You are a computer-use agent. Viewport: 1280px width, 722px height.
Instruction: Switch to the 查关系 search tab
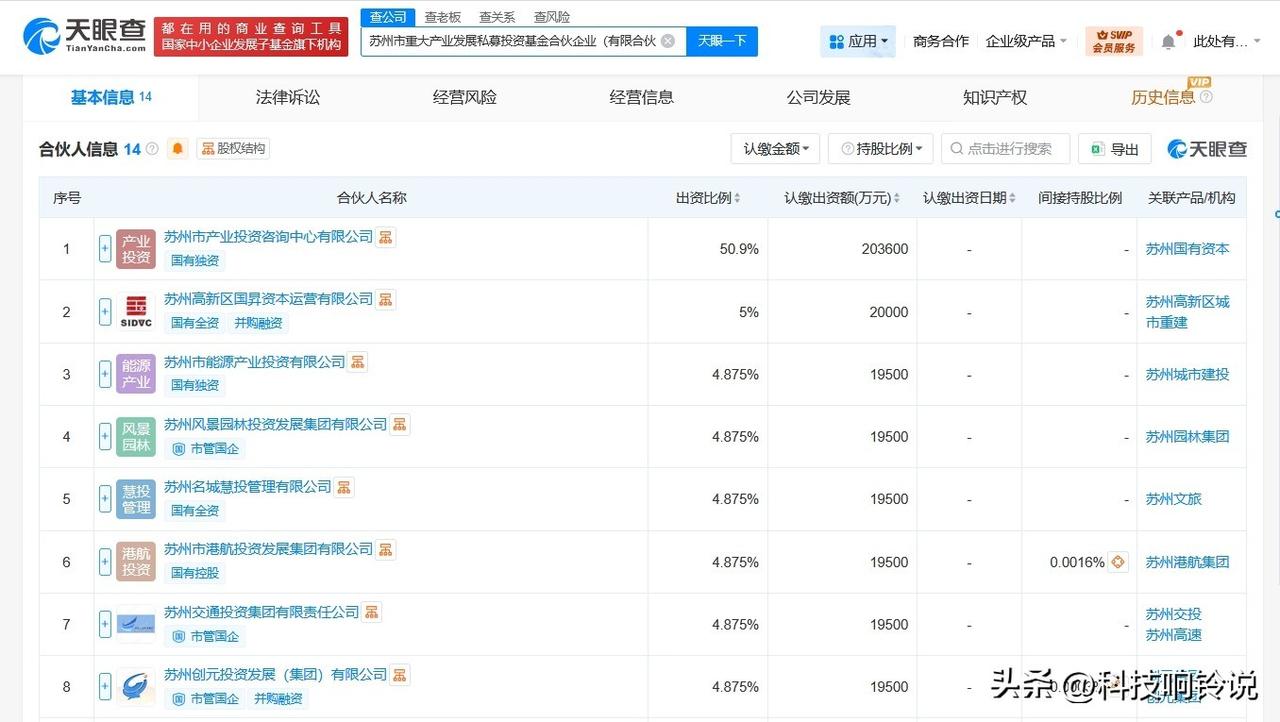(497, 17)
